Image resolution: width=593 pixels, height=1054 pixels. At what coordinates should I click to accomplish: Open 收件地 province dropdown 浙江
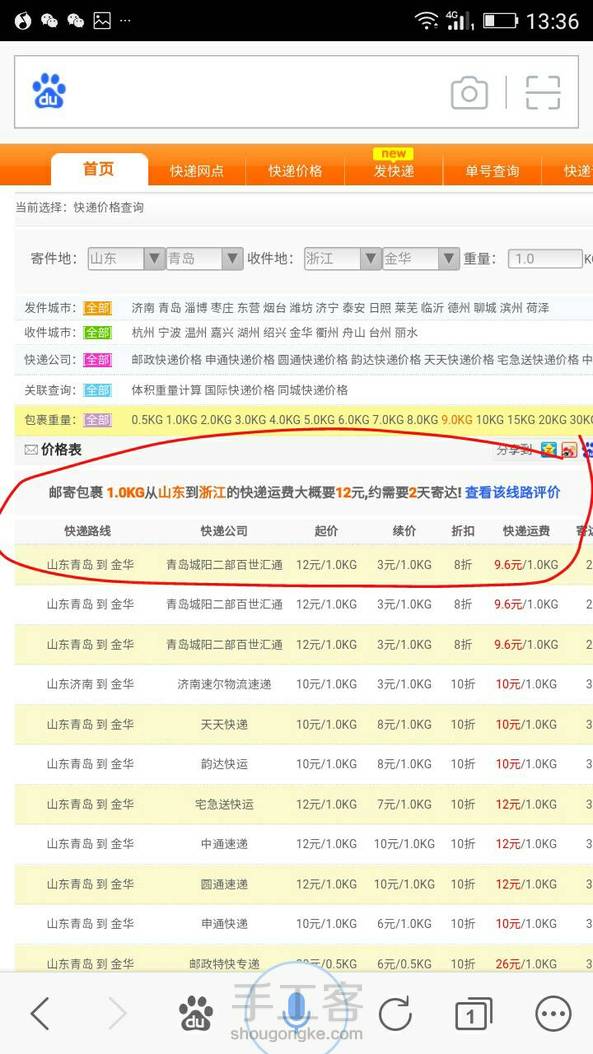(x=343, y=259)
